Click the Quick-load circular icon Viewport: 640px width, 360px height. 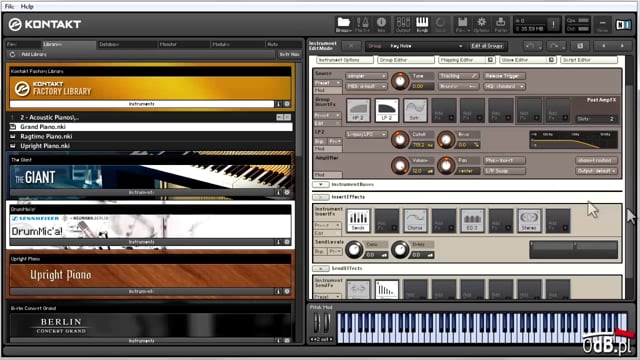440,24
